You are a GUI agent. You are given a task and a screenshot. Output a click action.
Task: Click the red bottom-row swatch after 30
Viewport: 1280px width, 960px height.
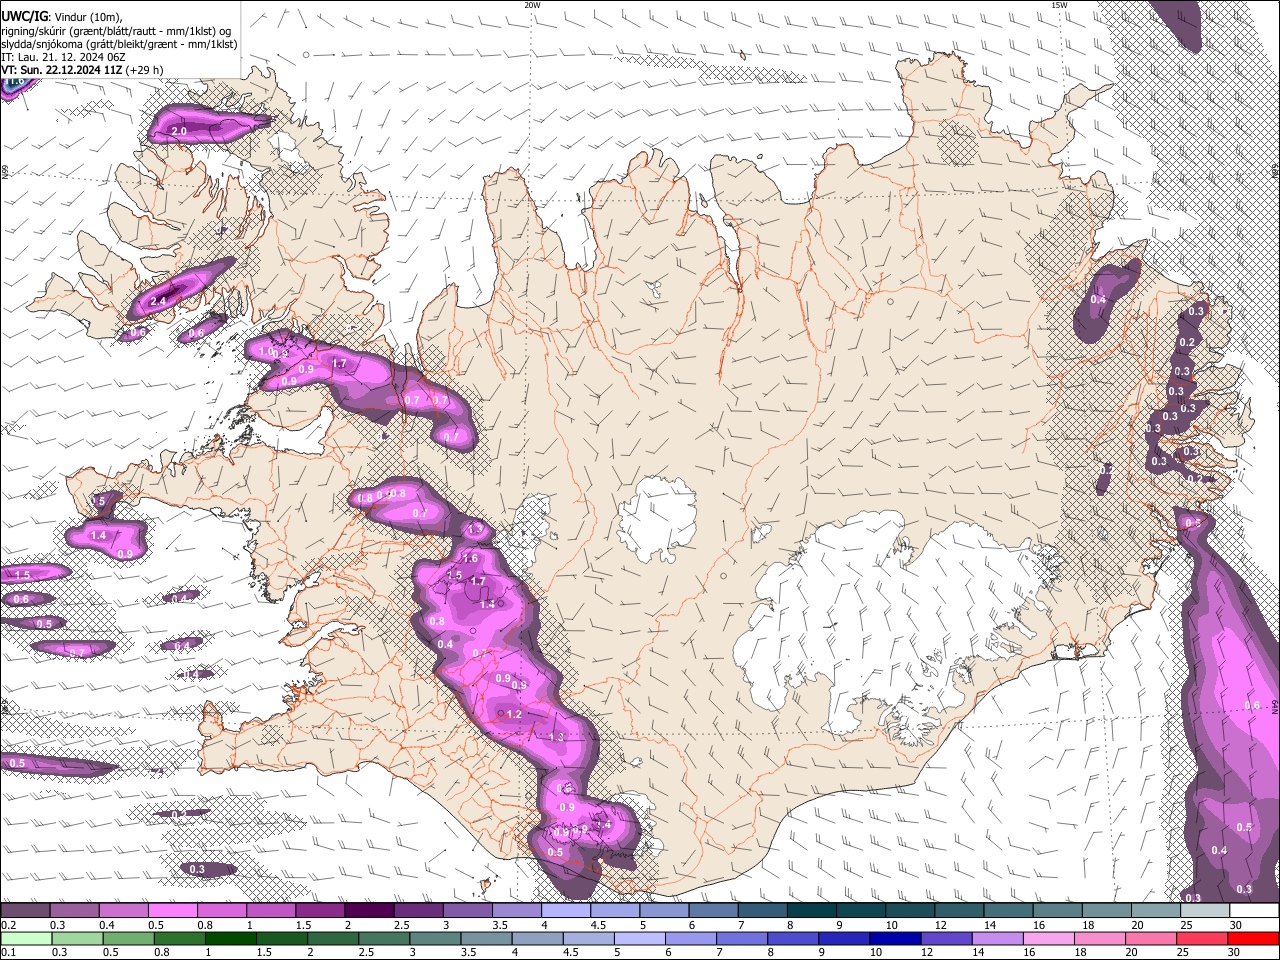coord(1254,938)
